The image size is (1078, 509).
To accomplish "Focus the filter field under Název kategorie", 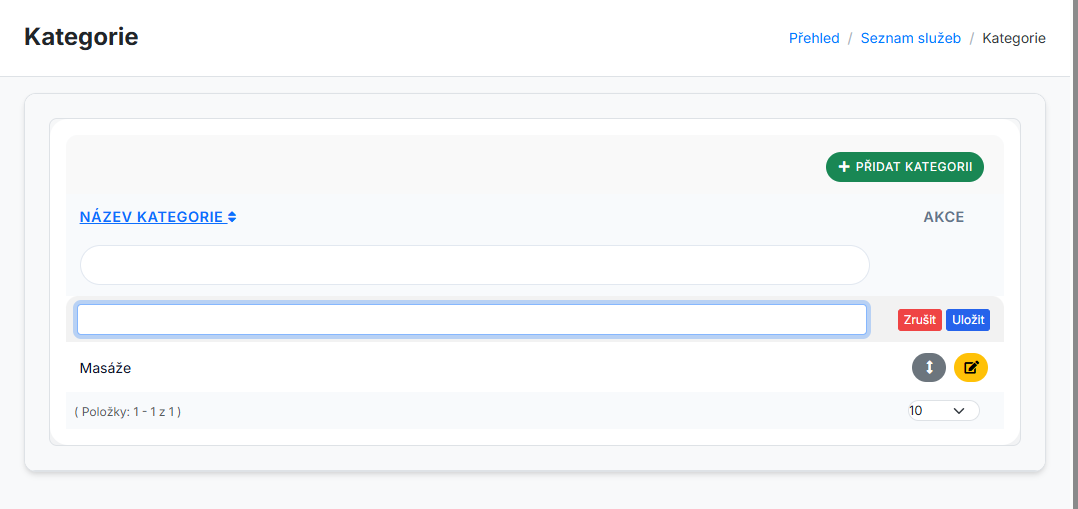I will tap(474, 265).
